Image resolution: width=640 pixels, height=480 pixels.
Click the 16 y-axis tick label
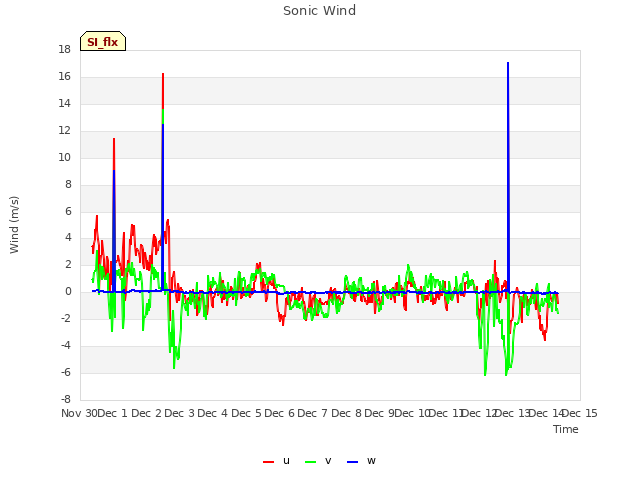(x=64, y=77)
